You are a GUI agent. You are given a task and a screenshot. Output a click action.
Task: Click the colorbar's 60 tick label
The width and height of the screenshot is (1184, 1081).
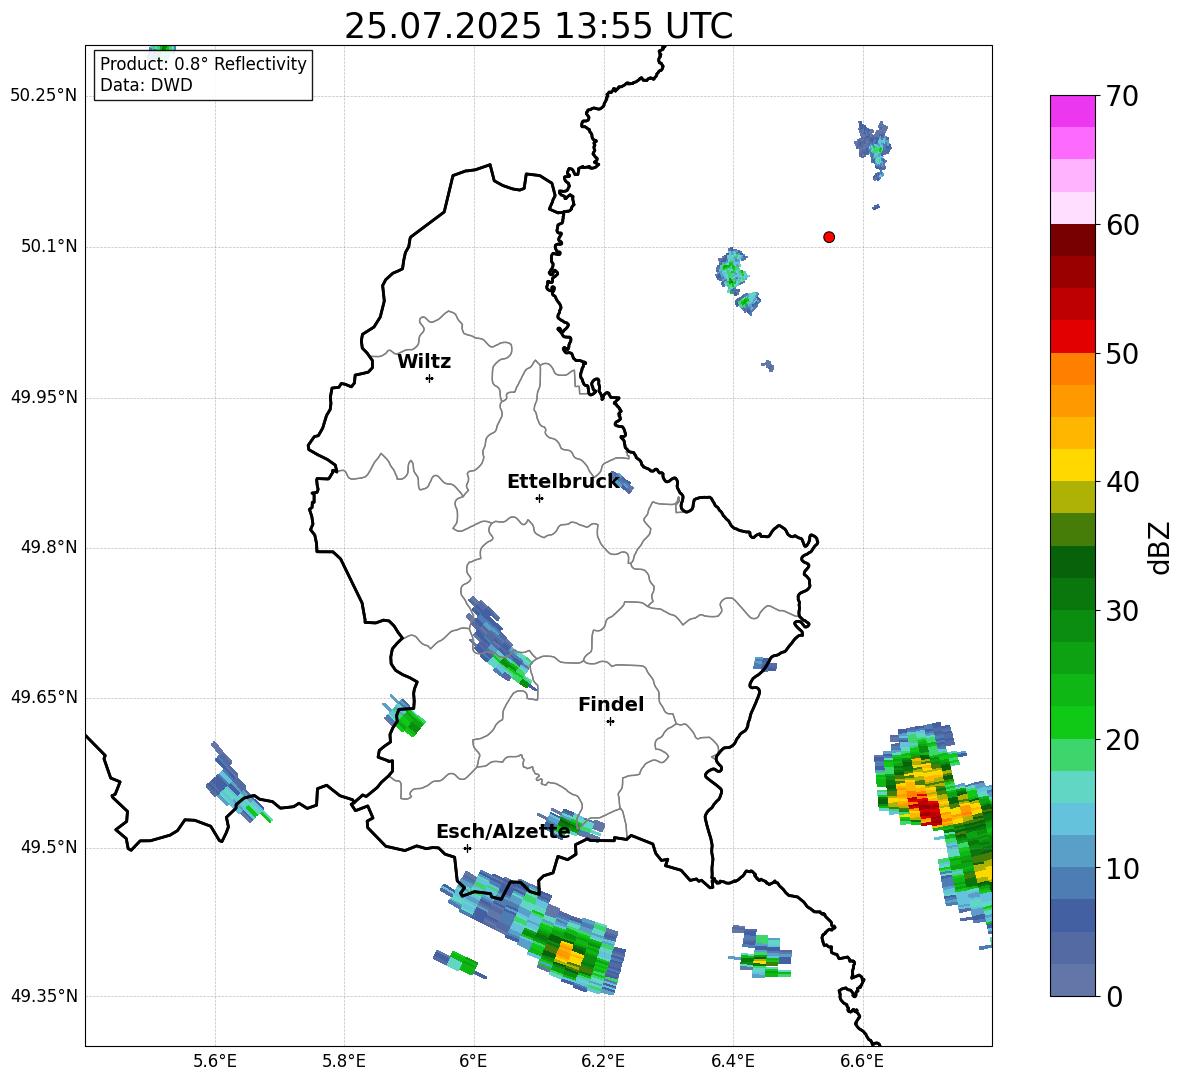point(1123,225)
